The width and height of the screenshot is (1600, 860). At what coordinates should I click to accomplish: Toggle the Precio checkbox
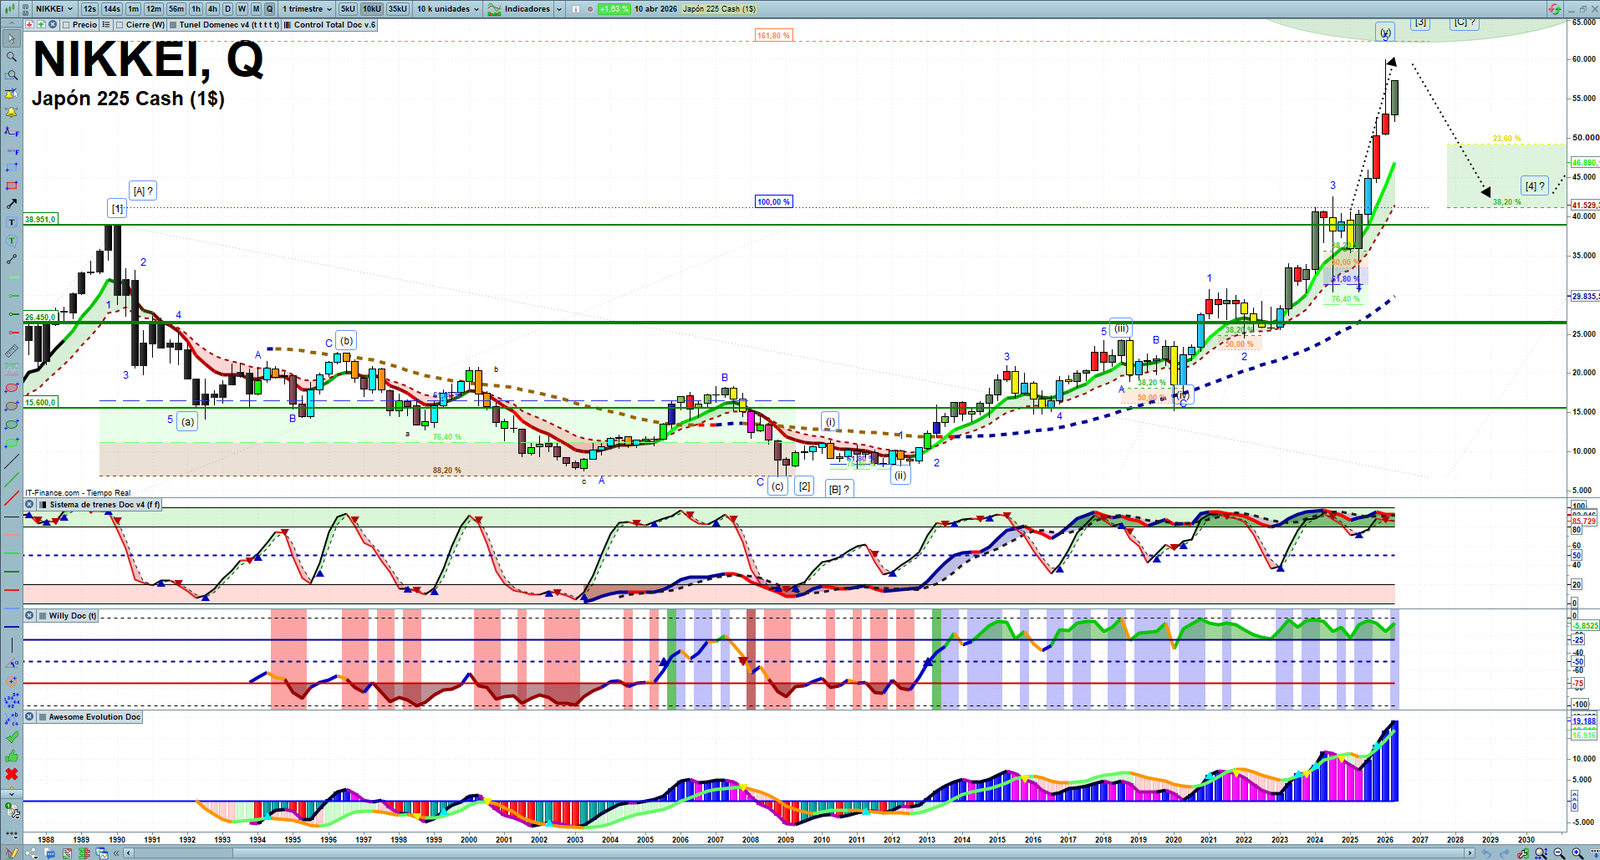66,25
